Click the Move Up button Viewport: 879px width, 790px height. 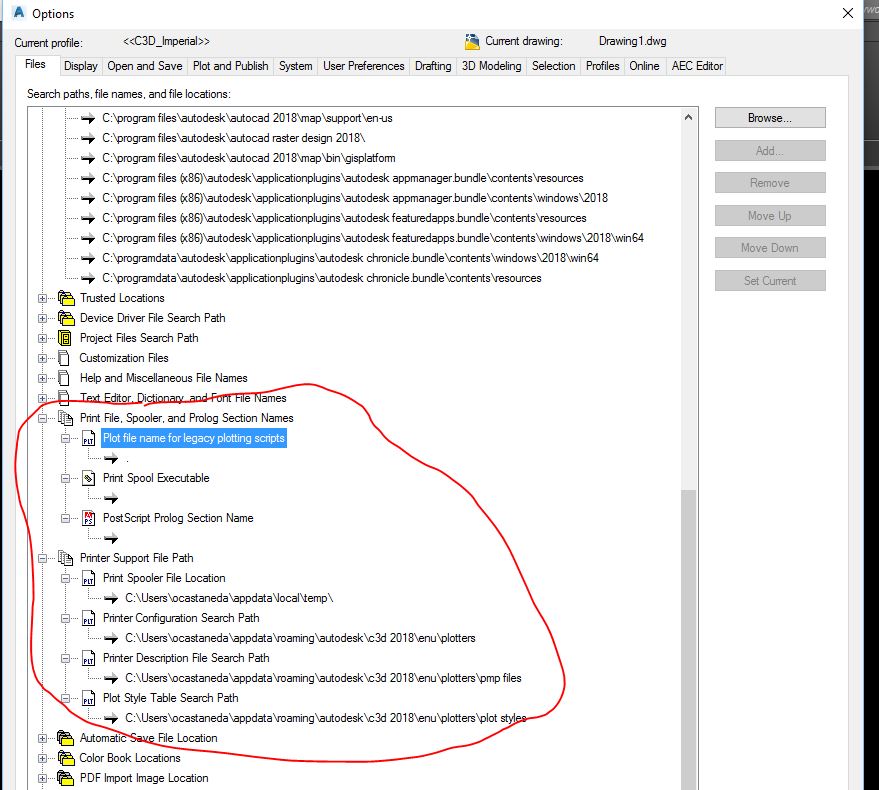pos(770,216)
